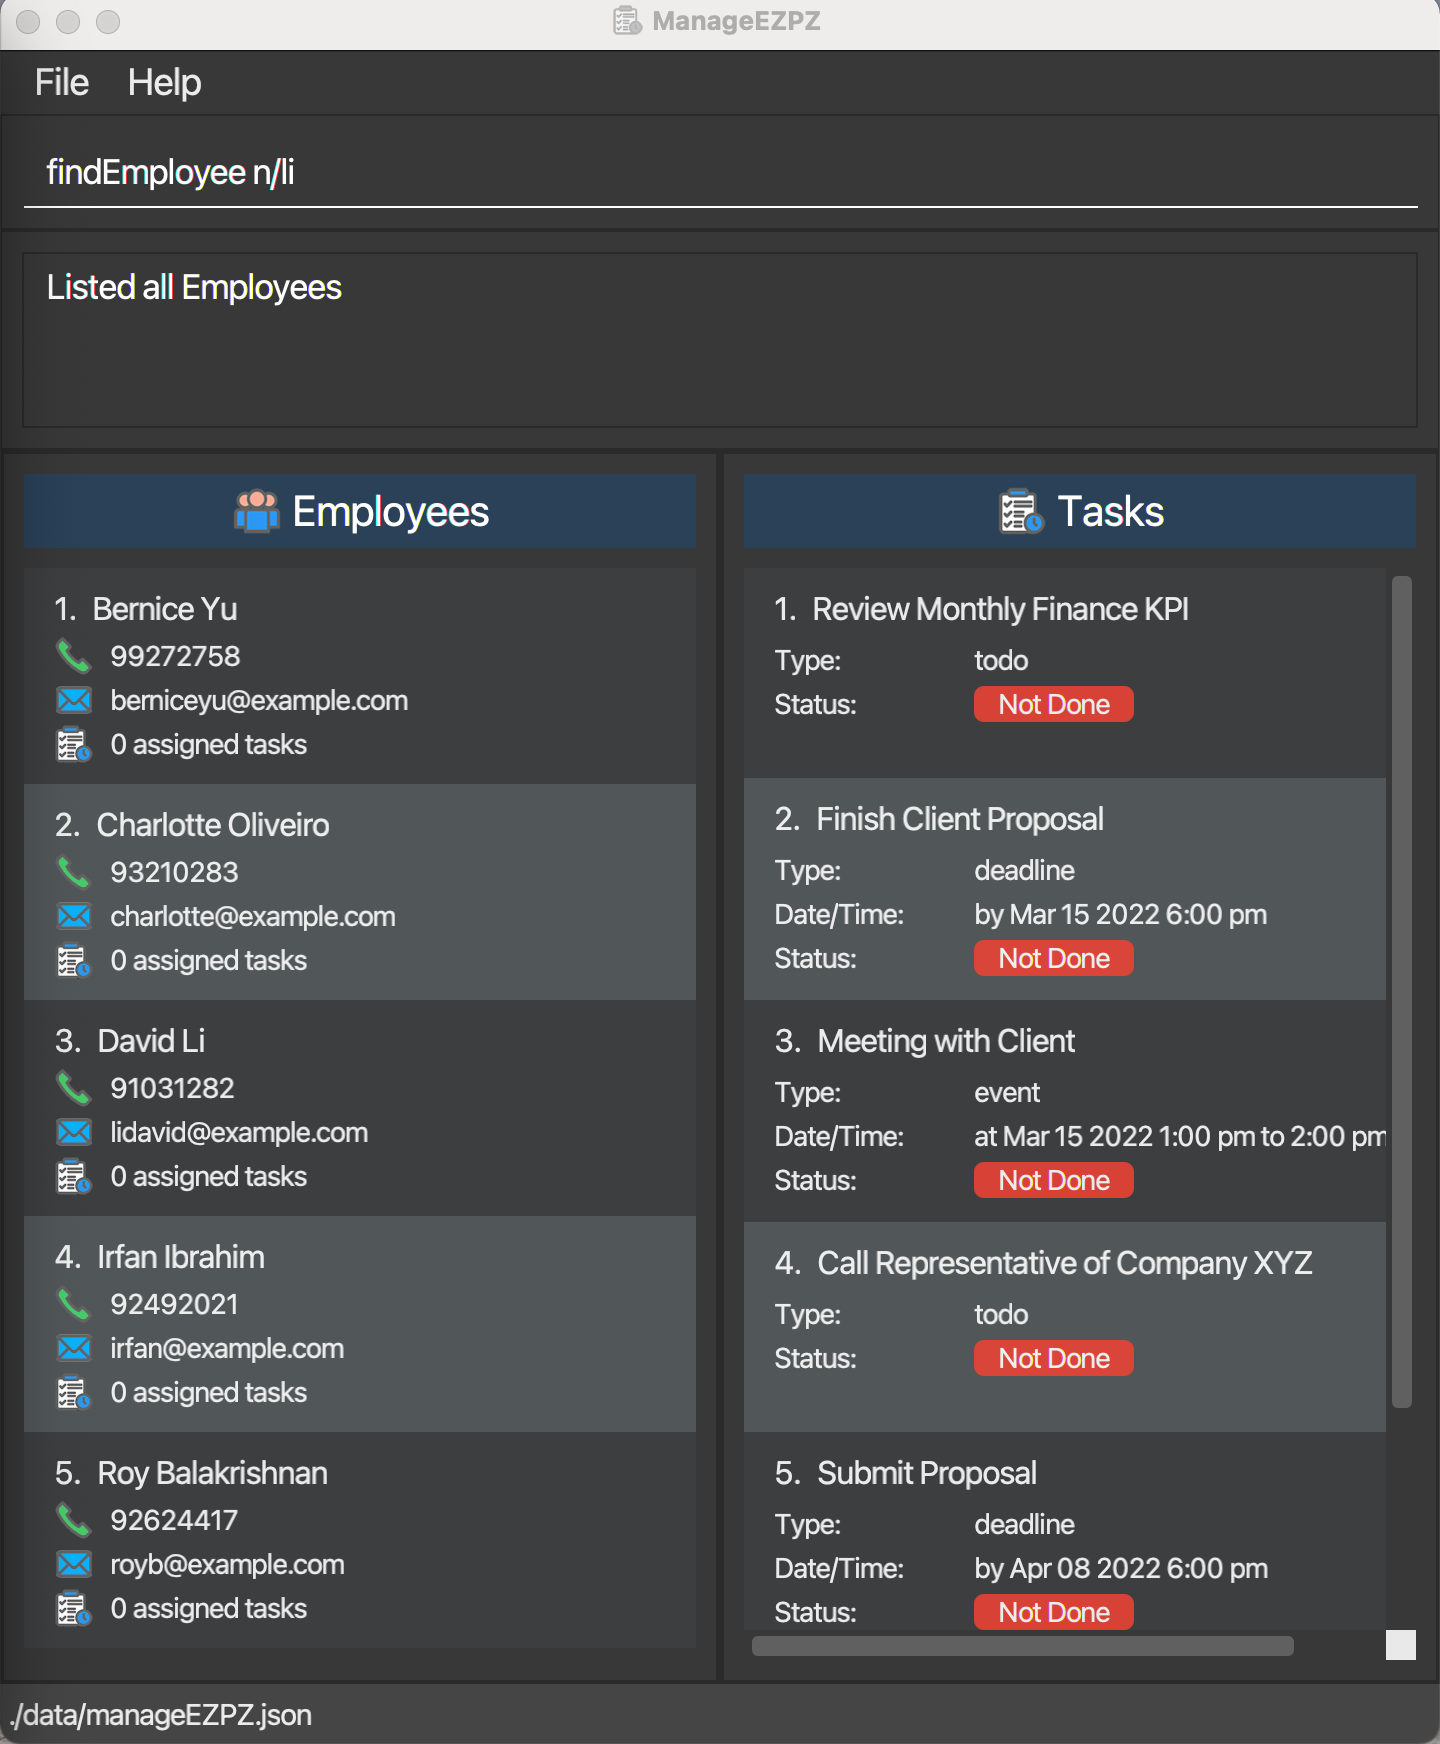
Task: Click phone number 92492021
Action: 174,1304
